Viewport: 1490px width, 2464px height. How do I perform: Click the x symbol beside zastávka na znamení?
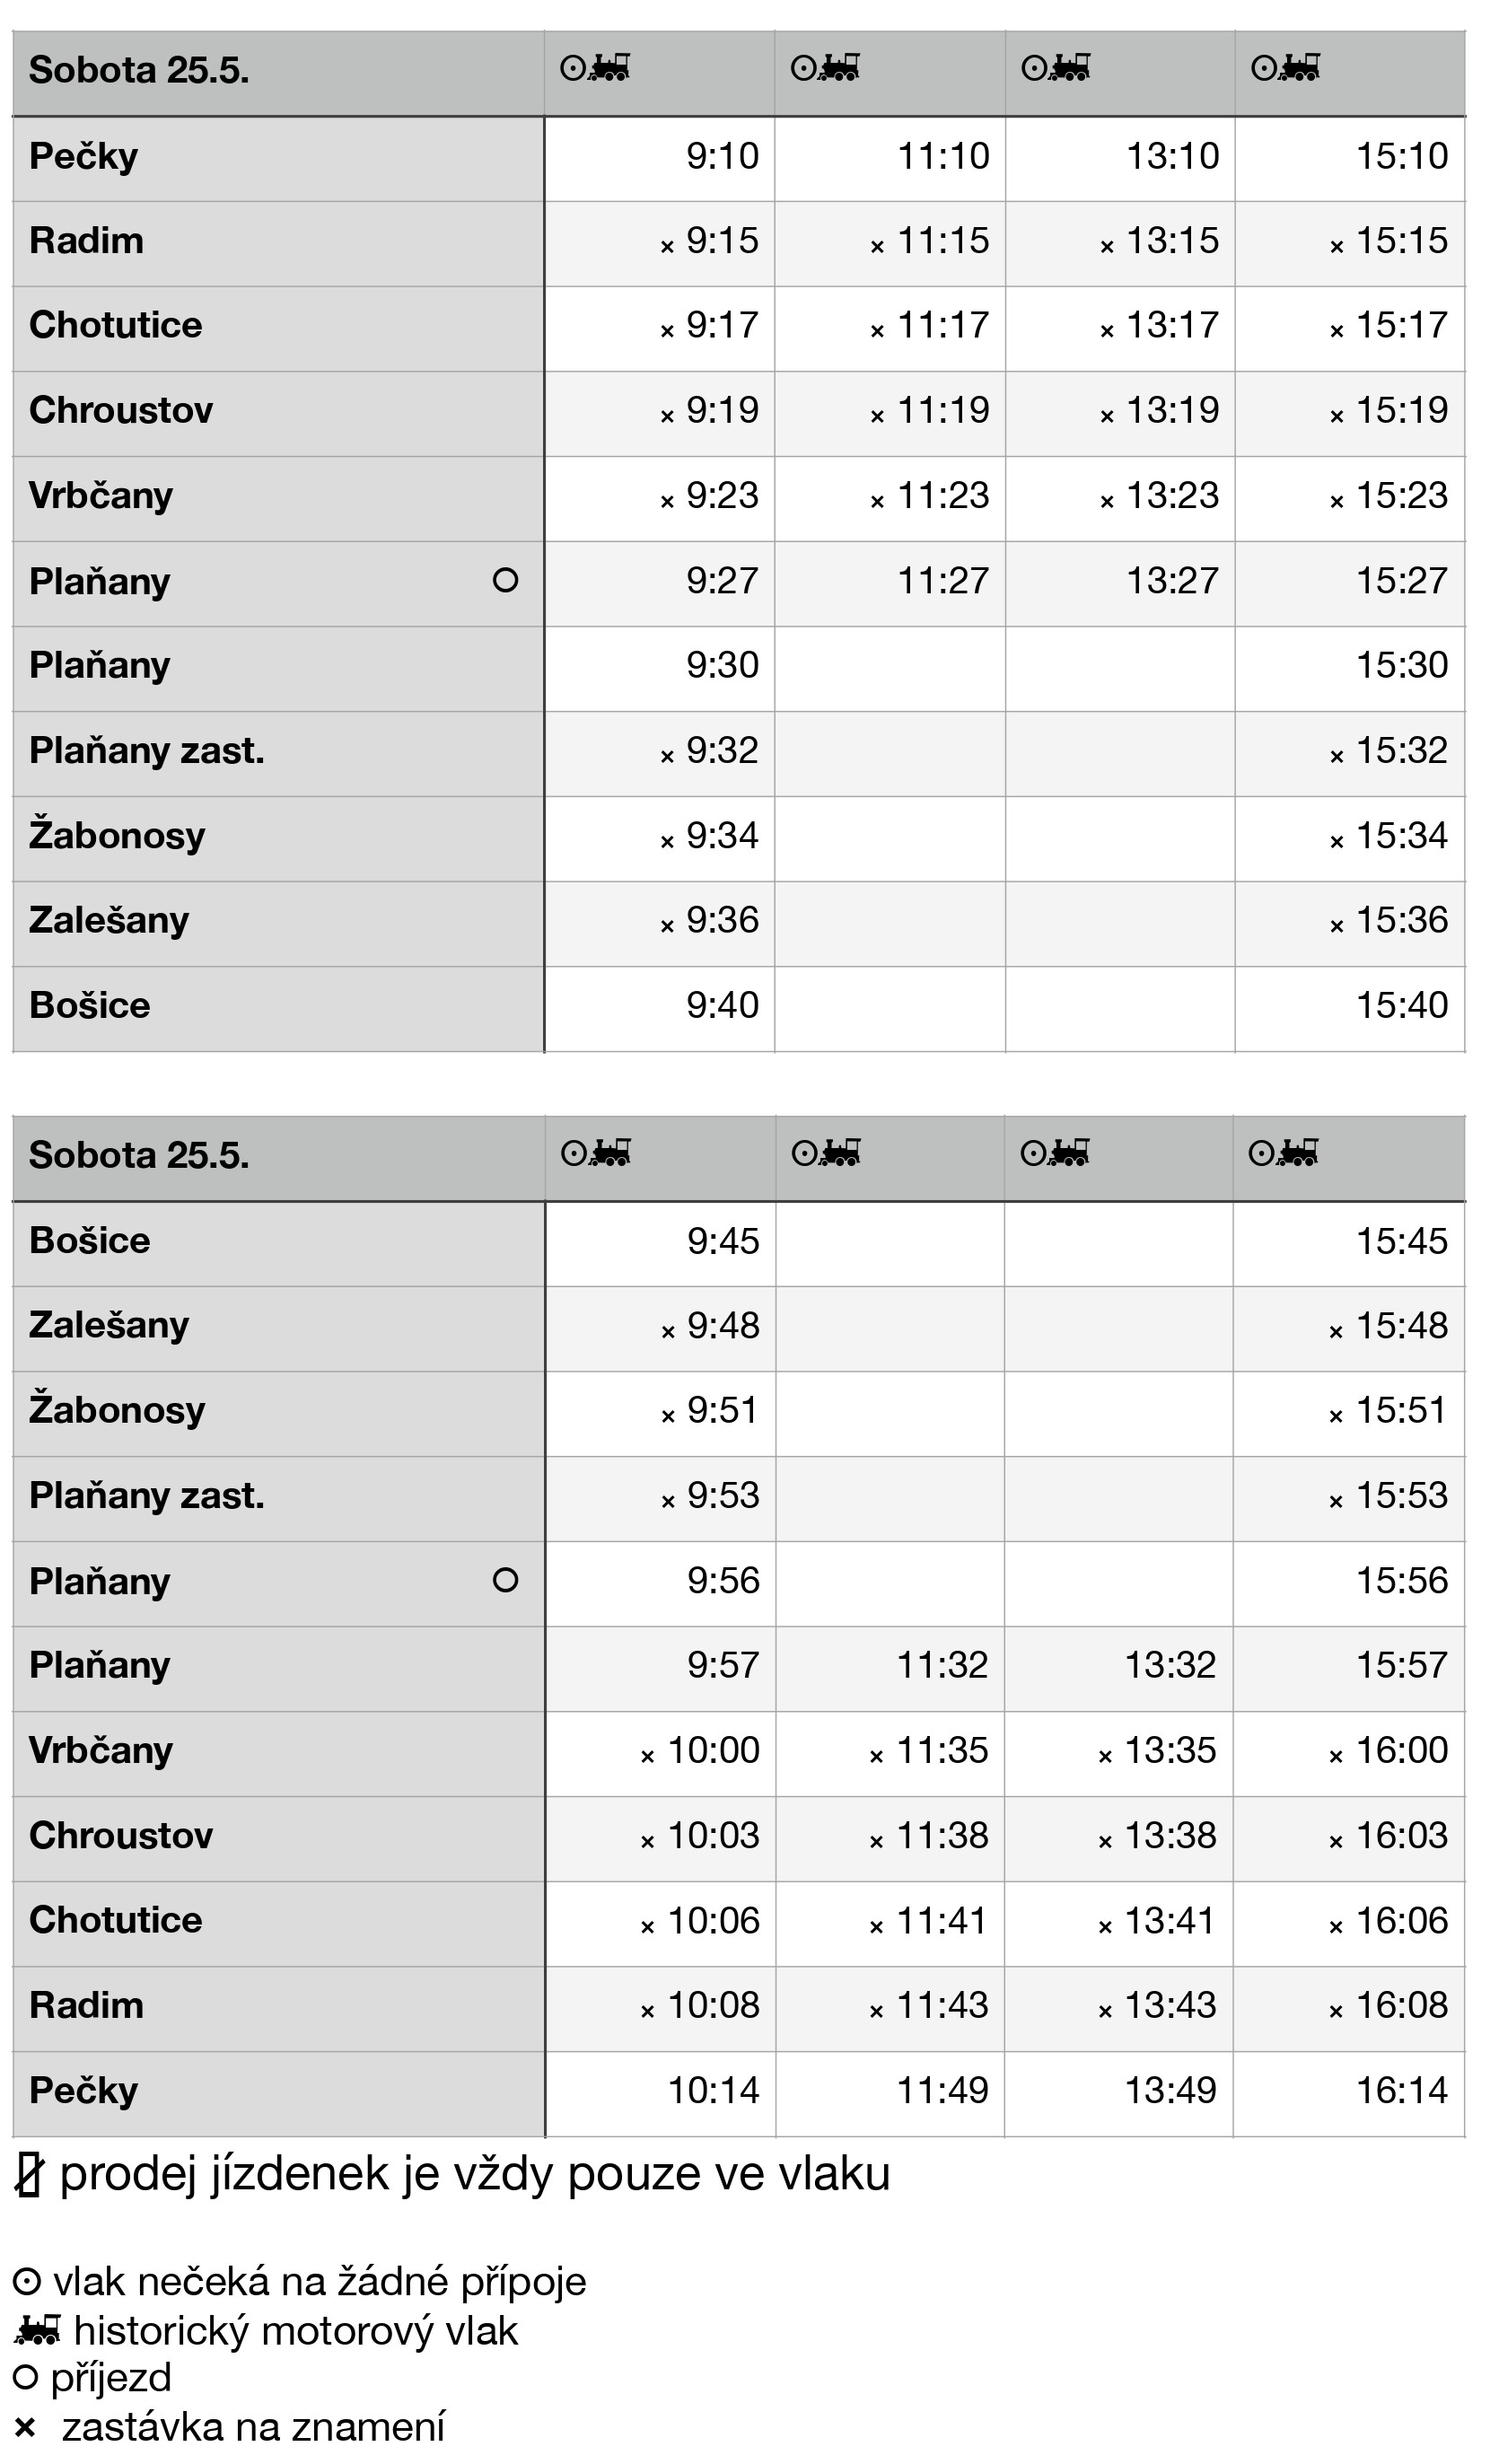click(25, 2427)
